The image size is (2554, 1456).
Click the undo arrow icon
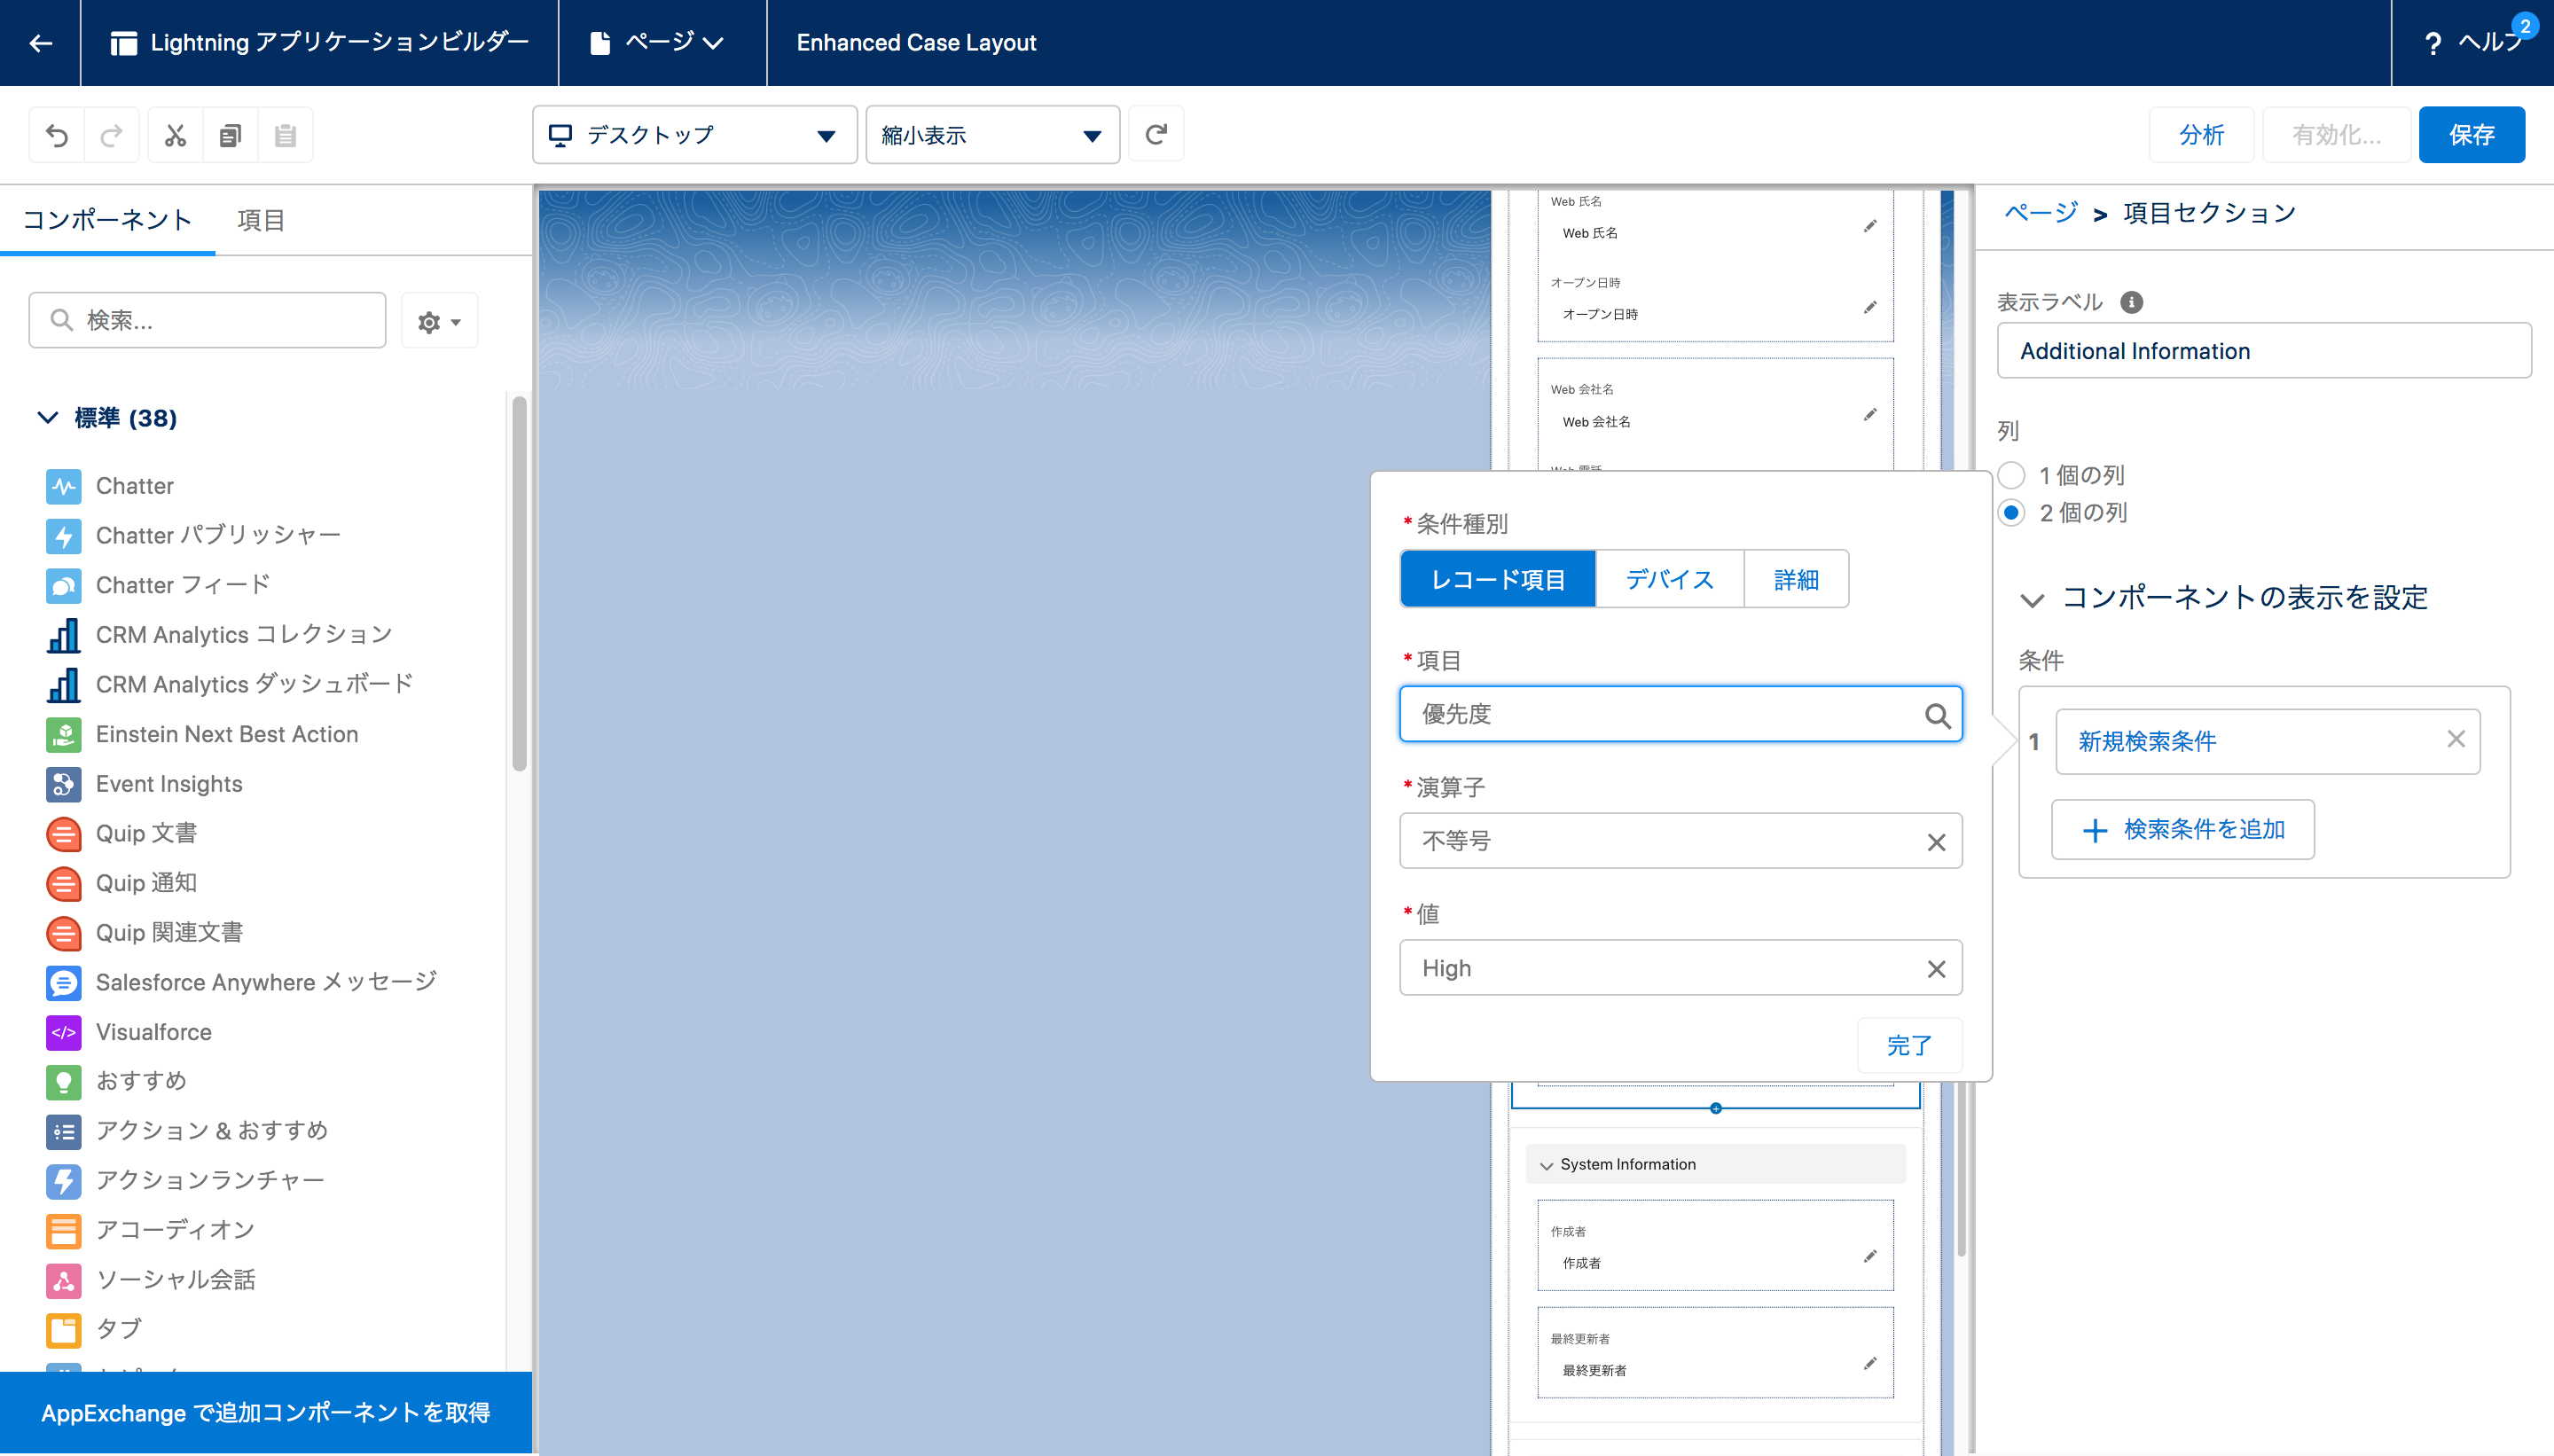tap(57, 135)
